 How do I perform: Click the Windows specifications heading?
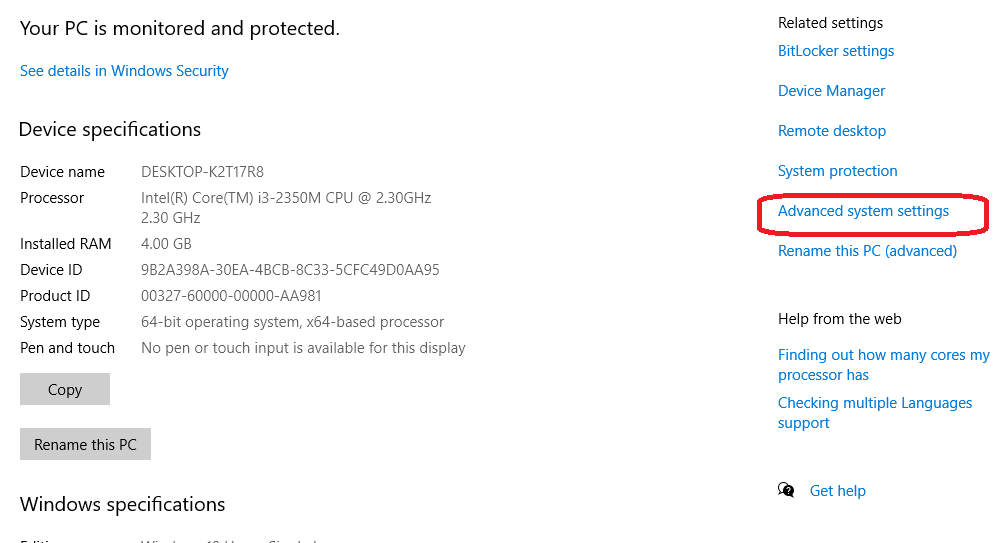[x=123, y=504]
